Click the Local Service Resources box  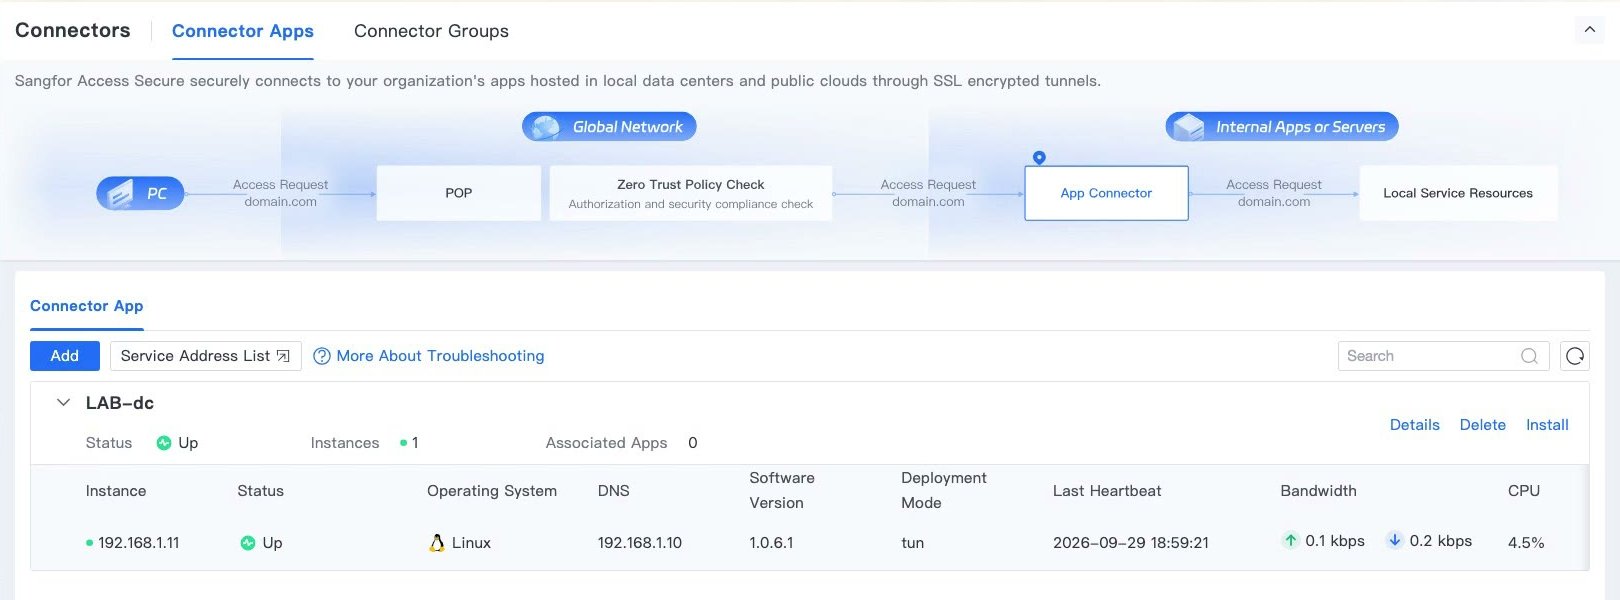click(x=1458, y=193)
